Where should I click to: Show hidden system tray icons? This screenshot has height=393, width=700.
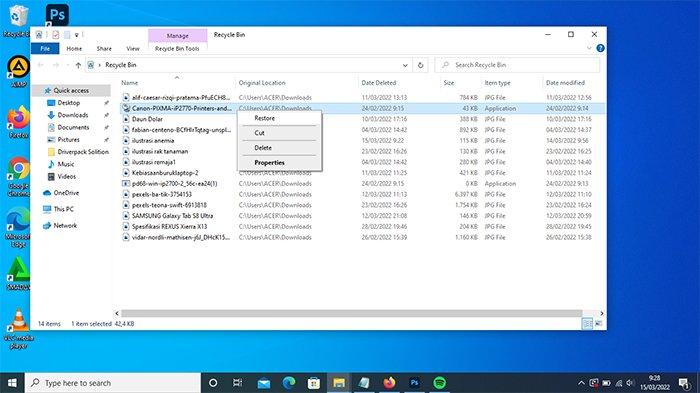click(x=581, y=383)
